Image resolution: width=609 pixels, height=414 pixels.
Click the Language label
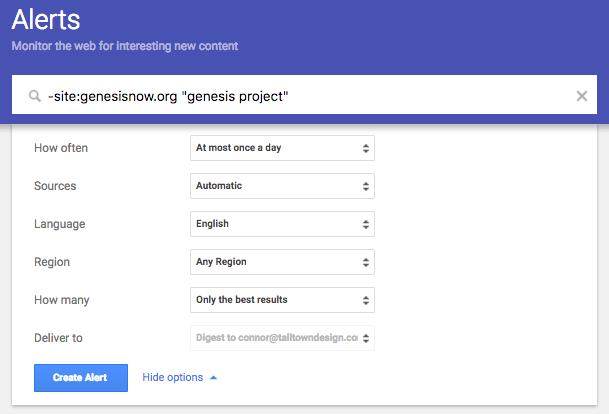(x=59, y=224)
